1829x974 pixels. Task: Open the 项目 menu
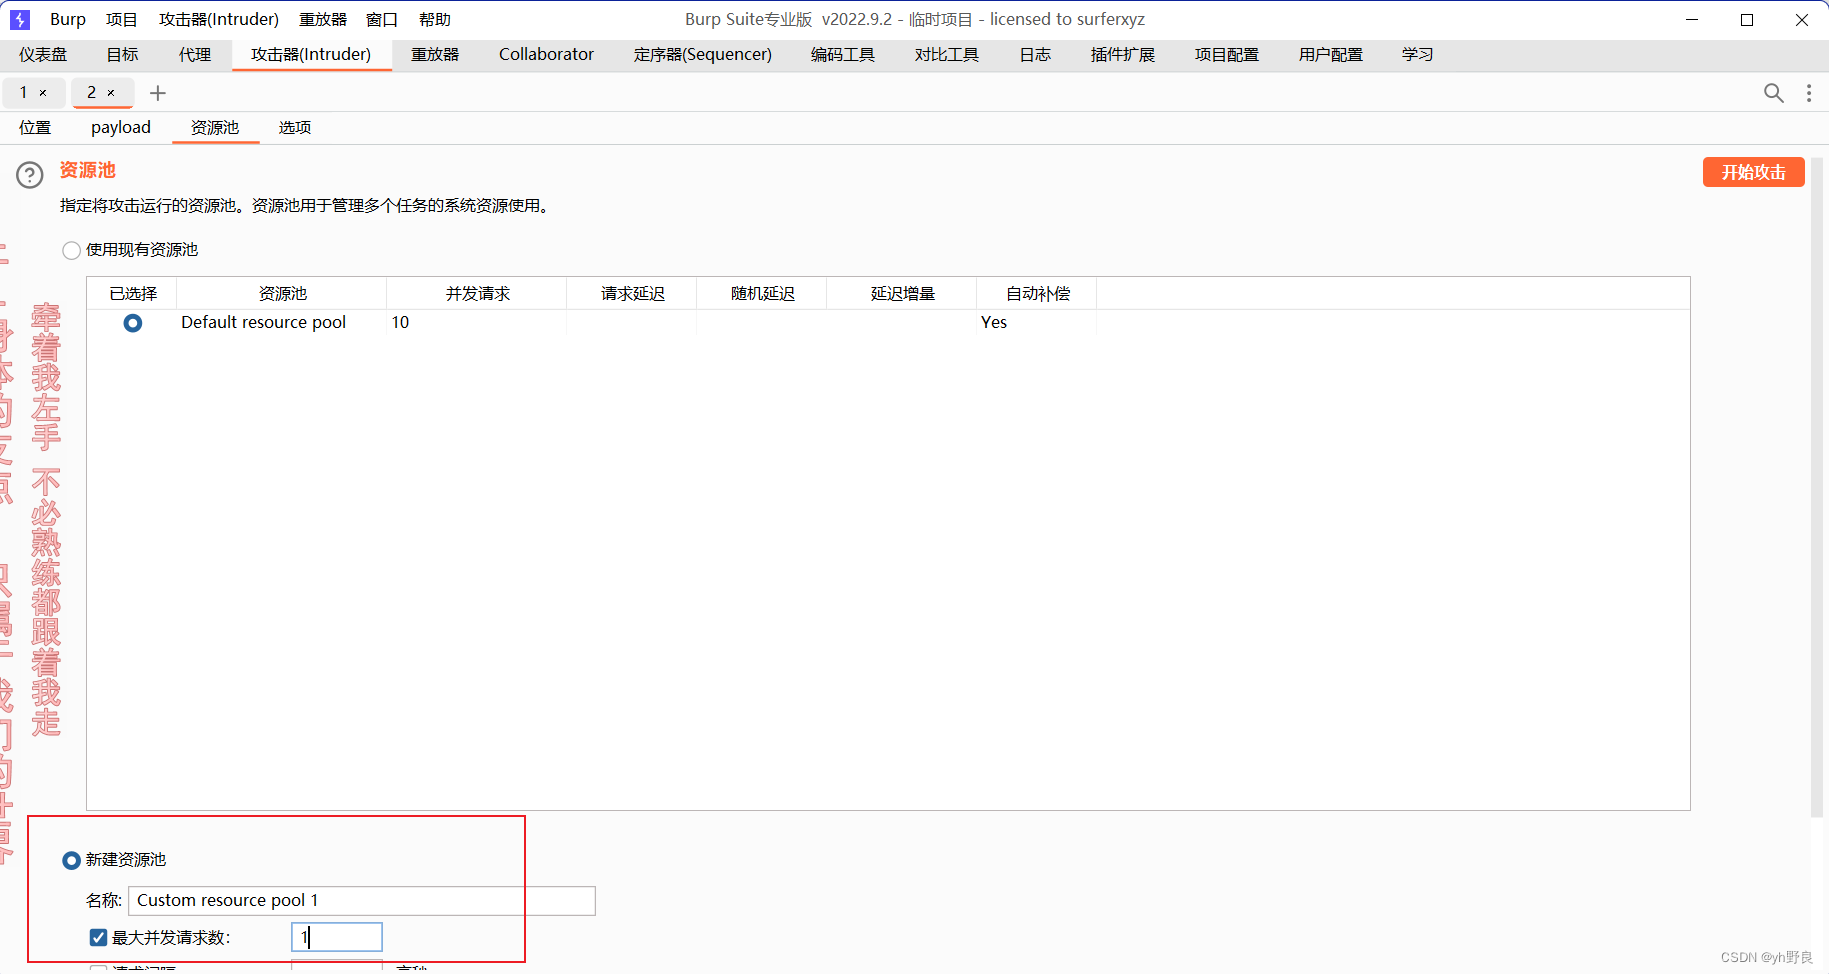[122, 19]
